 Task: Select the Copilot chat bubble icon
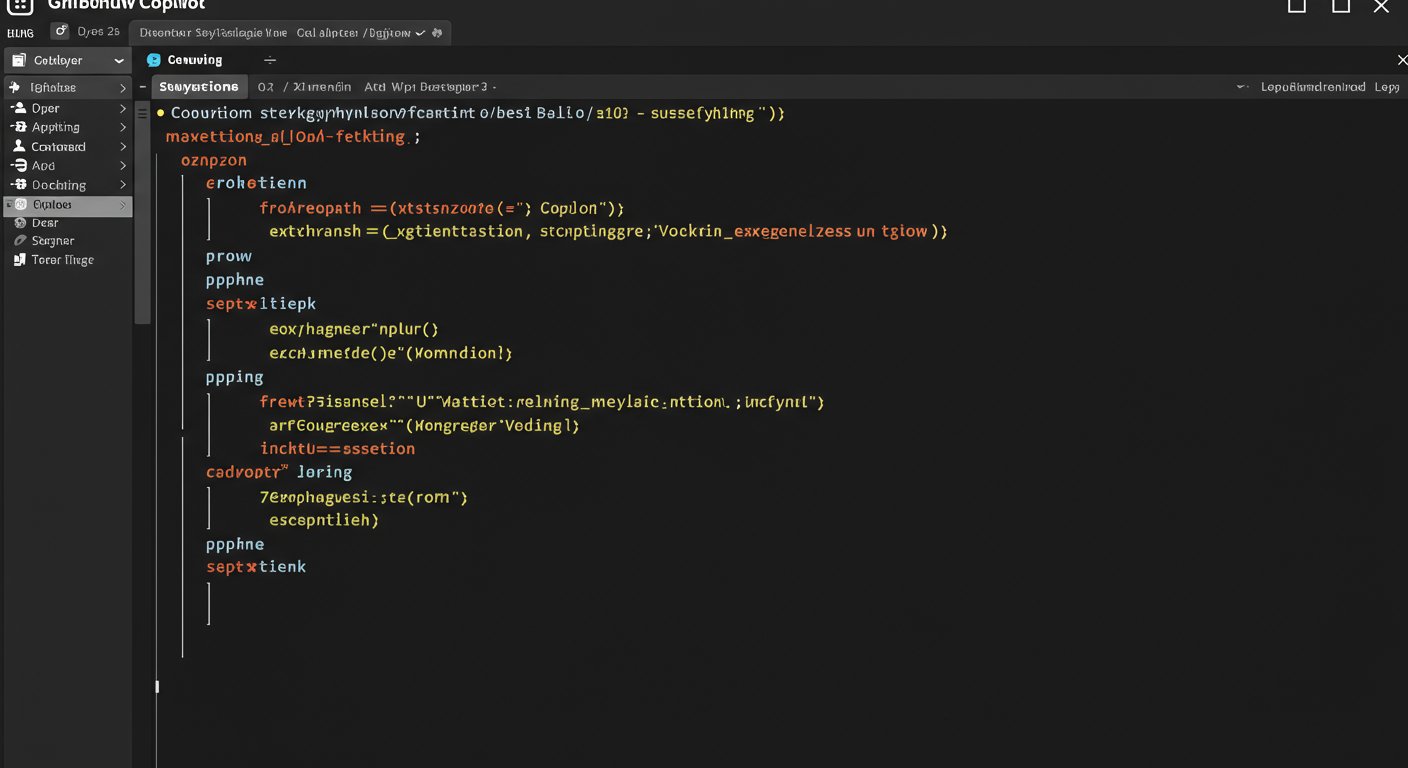pyautogui.click(x=153, y=59)
